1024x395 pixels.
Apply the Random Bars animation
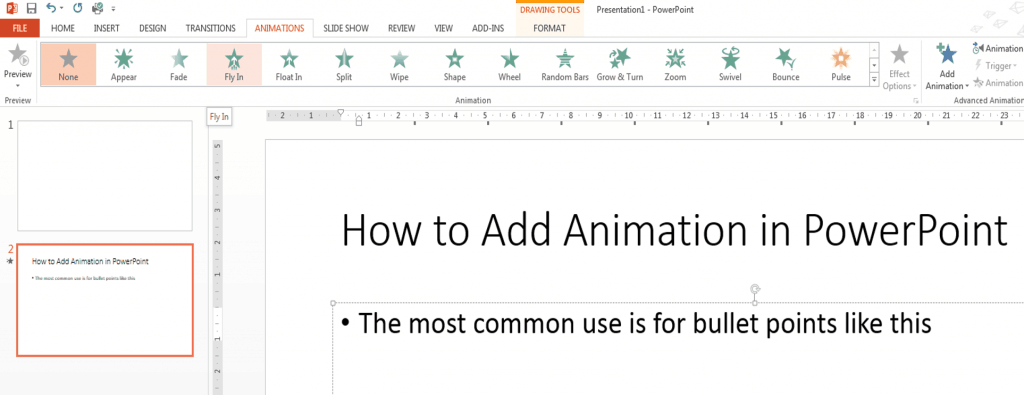coord(565,64)
